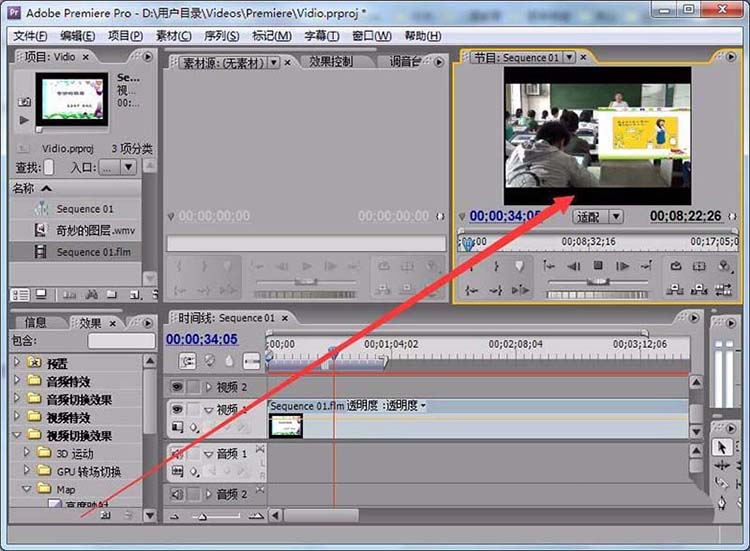This screenshot has height=551, width=750.
Task: Select the Pen tool in tools panel
Action: [x=722, y=503]
